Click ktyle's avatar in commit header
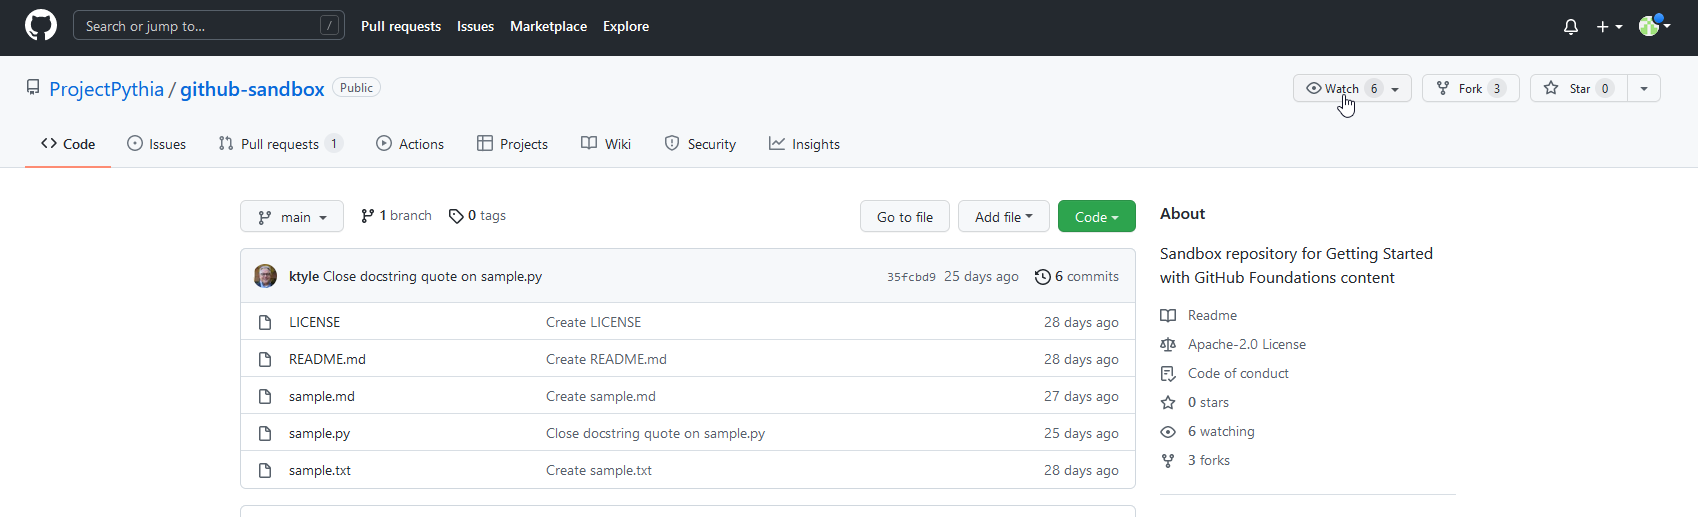The width and height of the screenshot is (1698, 517). [265, 276]
